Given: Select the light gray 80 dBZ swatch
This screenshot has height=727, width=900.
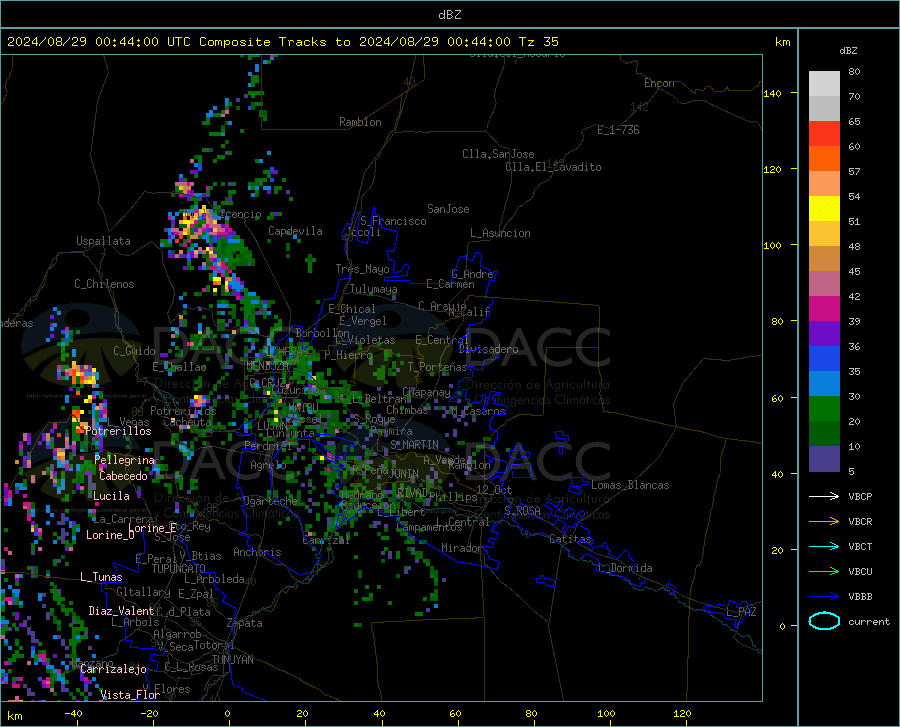Looking at the screenshot, I should [824, 84].
